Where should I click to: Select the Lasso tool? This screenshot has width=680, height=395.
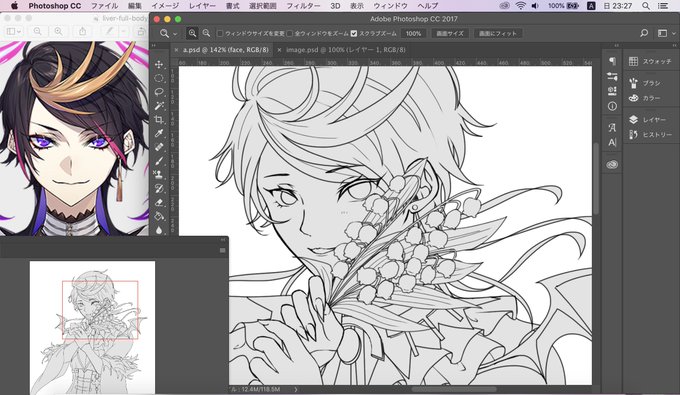159,92
